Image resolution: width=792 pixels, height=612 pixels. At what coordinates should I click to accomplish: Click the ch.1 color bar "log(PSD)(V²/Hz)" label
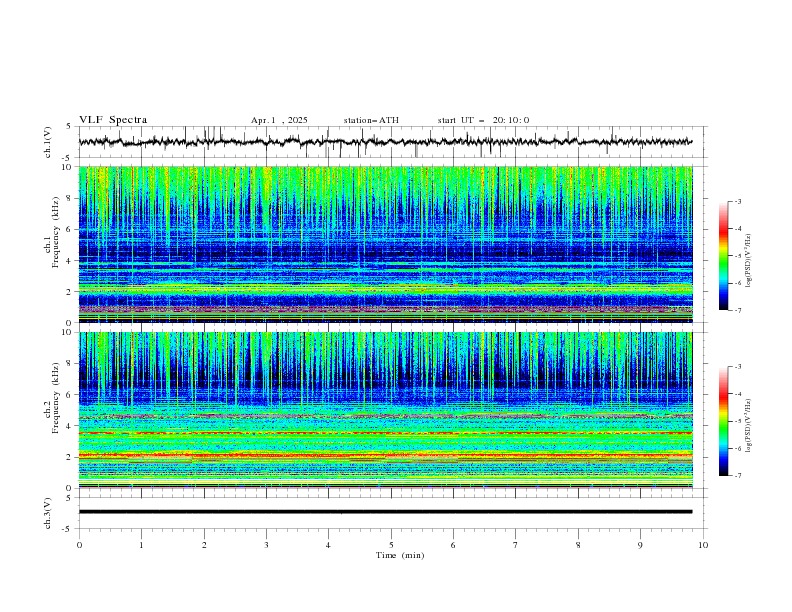pyautogui.click(x=749, y=261)
